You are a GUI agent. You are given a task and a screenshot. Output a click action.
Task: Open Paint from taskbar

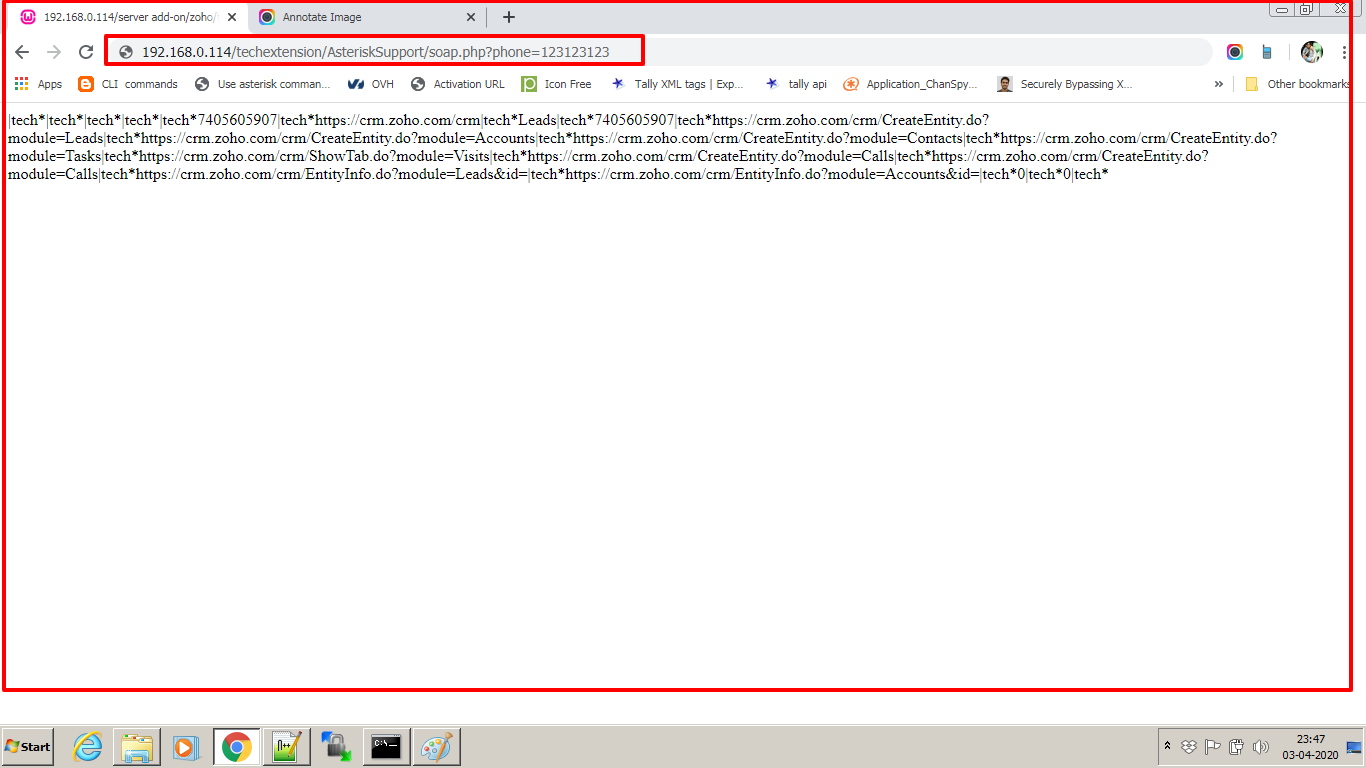click(x=436, y=747)
